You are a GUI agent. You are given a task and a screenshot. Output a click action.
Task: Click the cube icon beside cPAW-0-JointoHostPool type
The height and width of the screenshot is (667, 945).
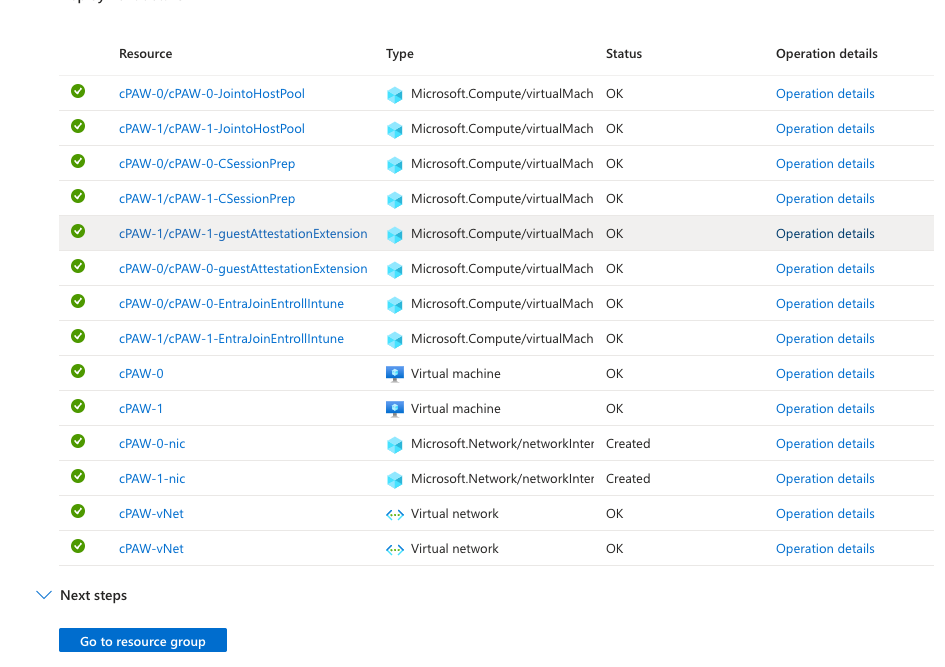(395, 95)
